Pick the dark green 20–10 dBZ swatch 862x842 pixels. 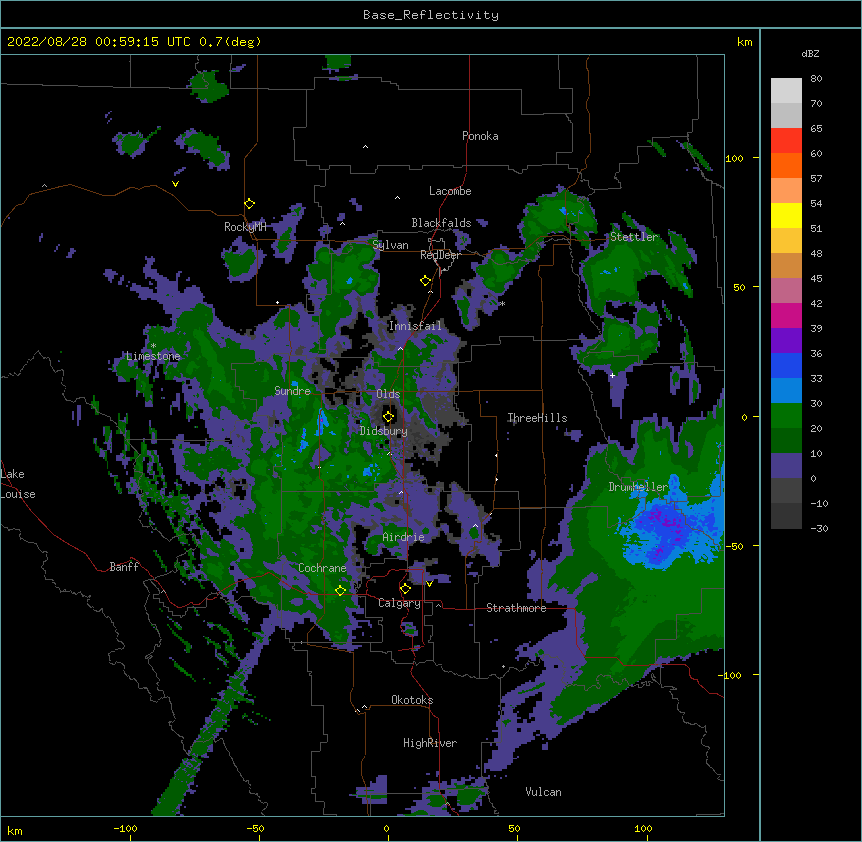click(x=786, y=440)
